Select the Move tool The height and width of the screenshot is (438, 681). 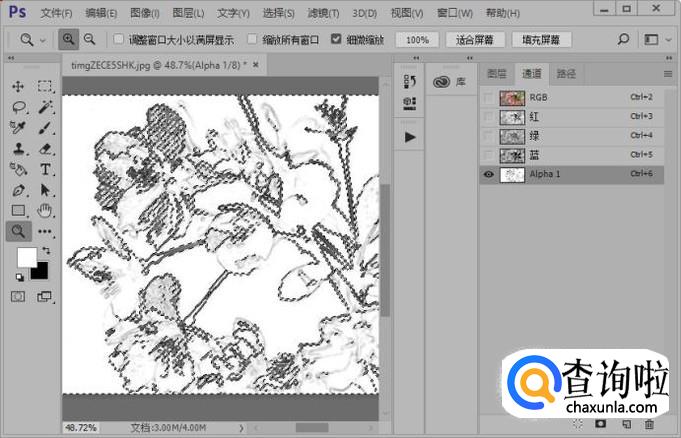point(18,87)
